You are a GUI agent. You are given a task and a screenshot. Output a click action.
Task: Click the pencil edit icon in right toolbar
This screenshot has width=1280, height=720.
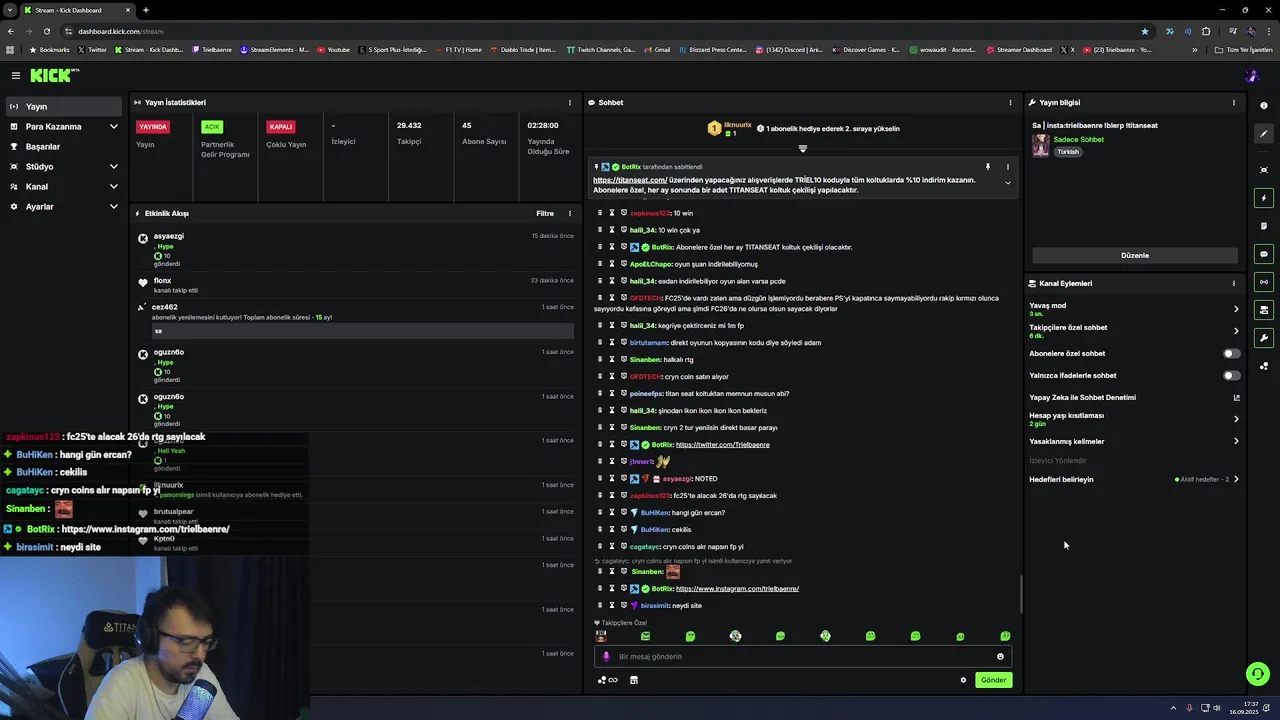coord(1264,133)
